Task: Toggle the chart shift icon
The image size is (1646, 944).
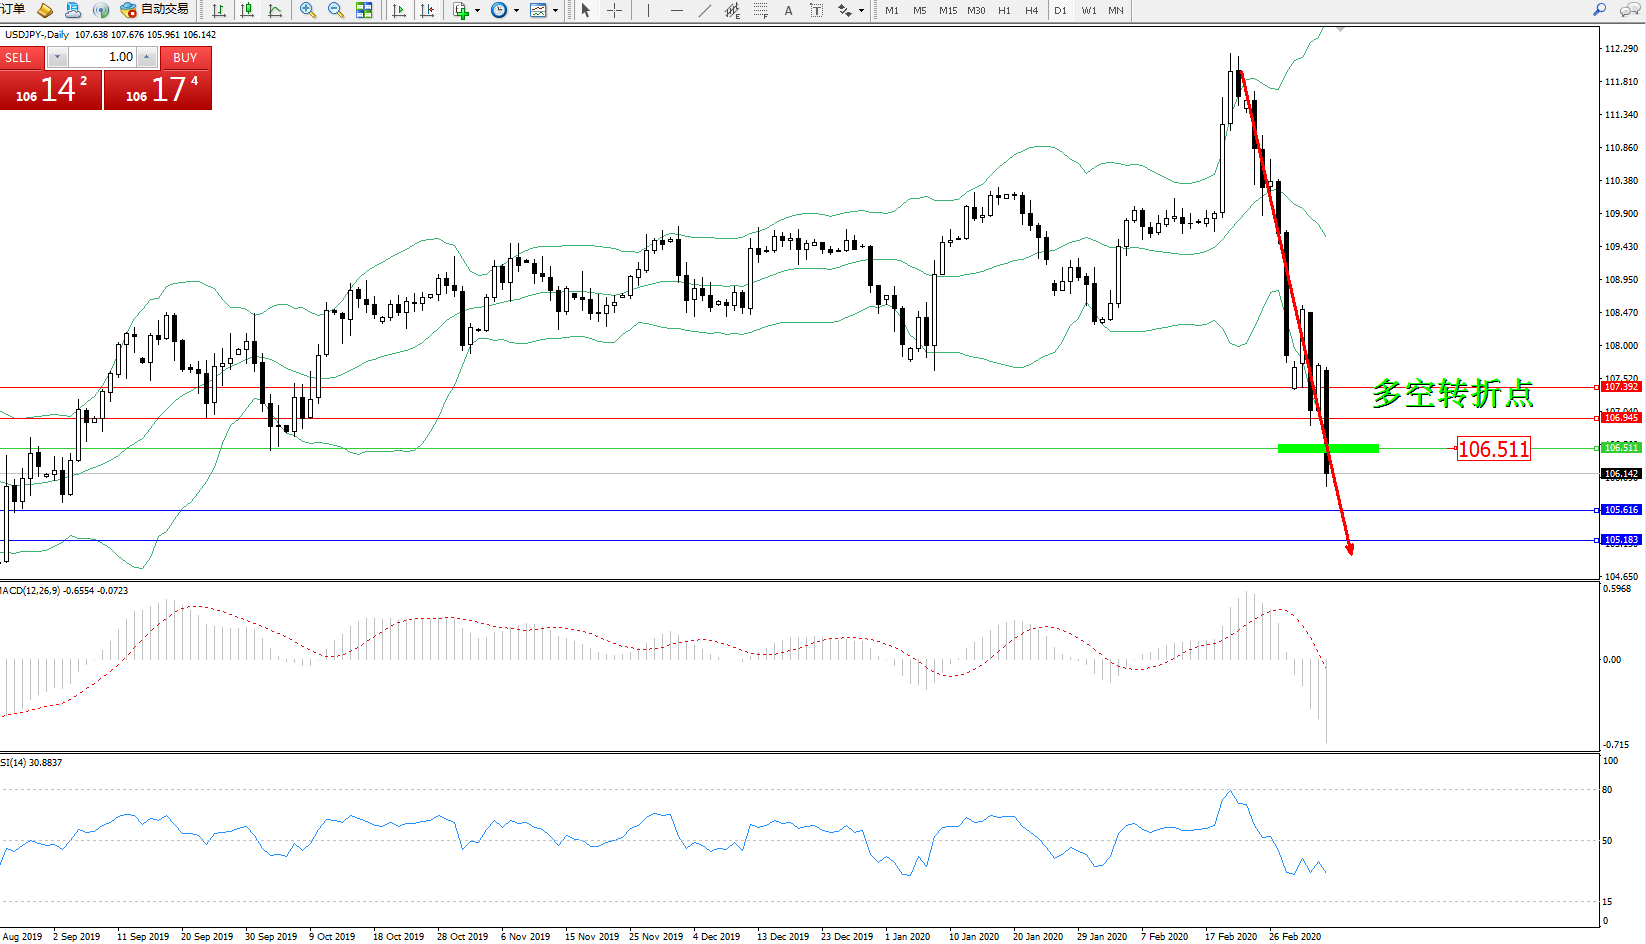Action: (427, 10)
